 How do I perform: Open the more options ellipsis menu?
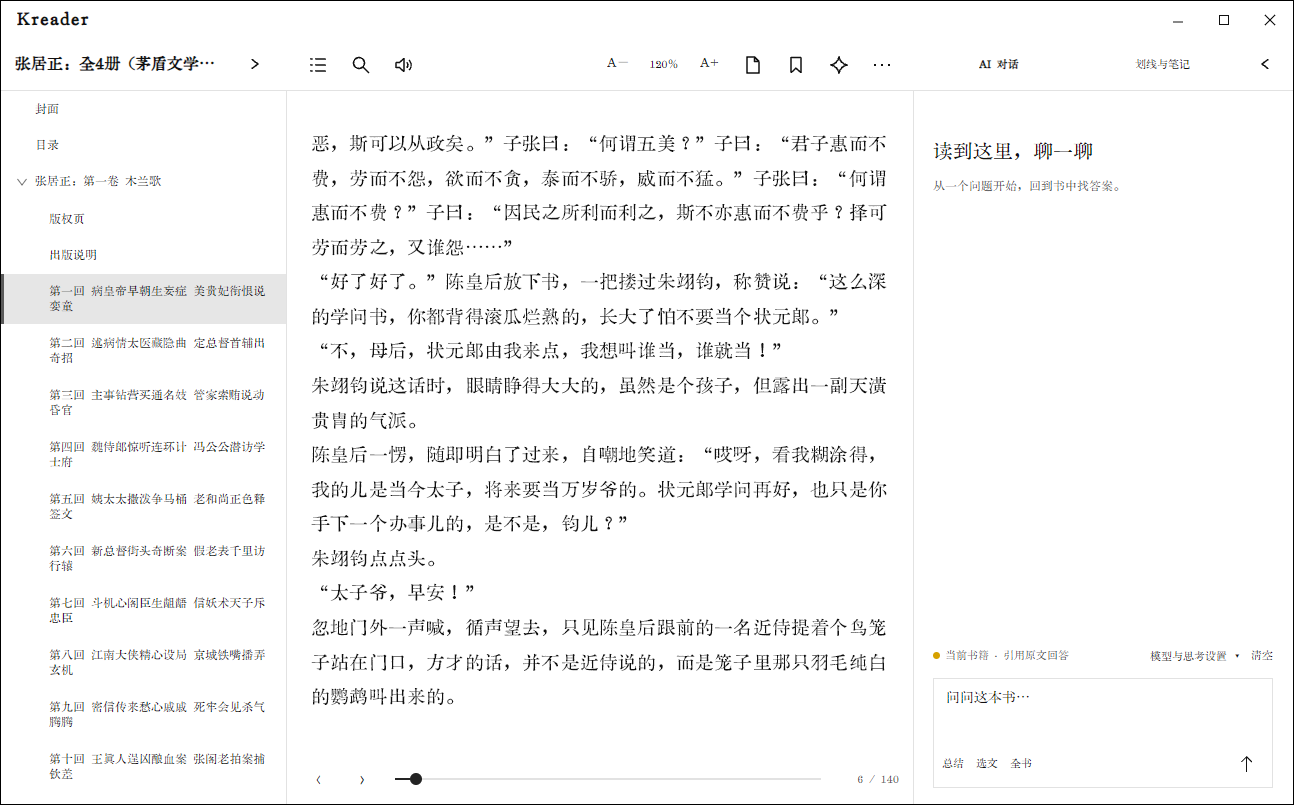click(881, 65)
